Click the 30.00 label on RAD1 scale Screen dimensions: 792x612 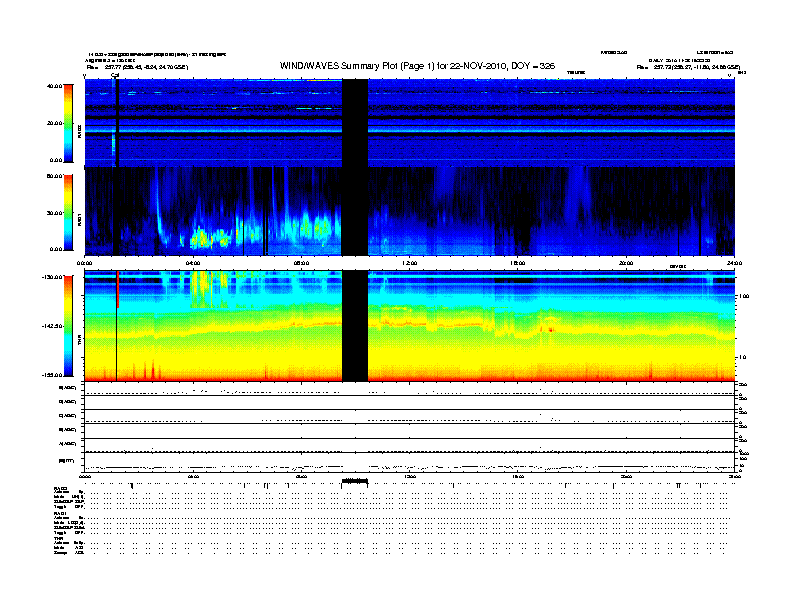point(55,213)
